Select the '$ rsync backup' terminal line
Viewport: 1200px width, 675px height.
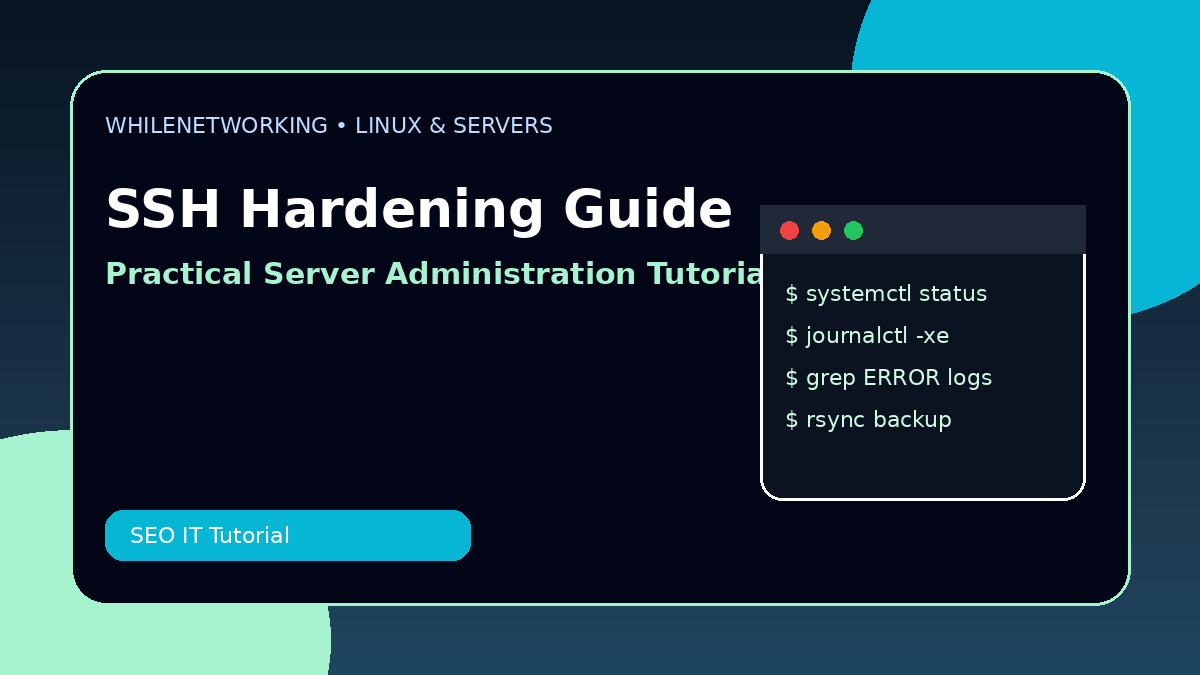pos(868,420)
